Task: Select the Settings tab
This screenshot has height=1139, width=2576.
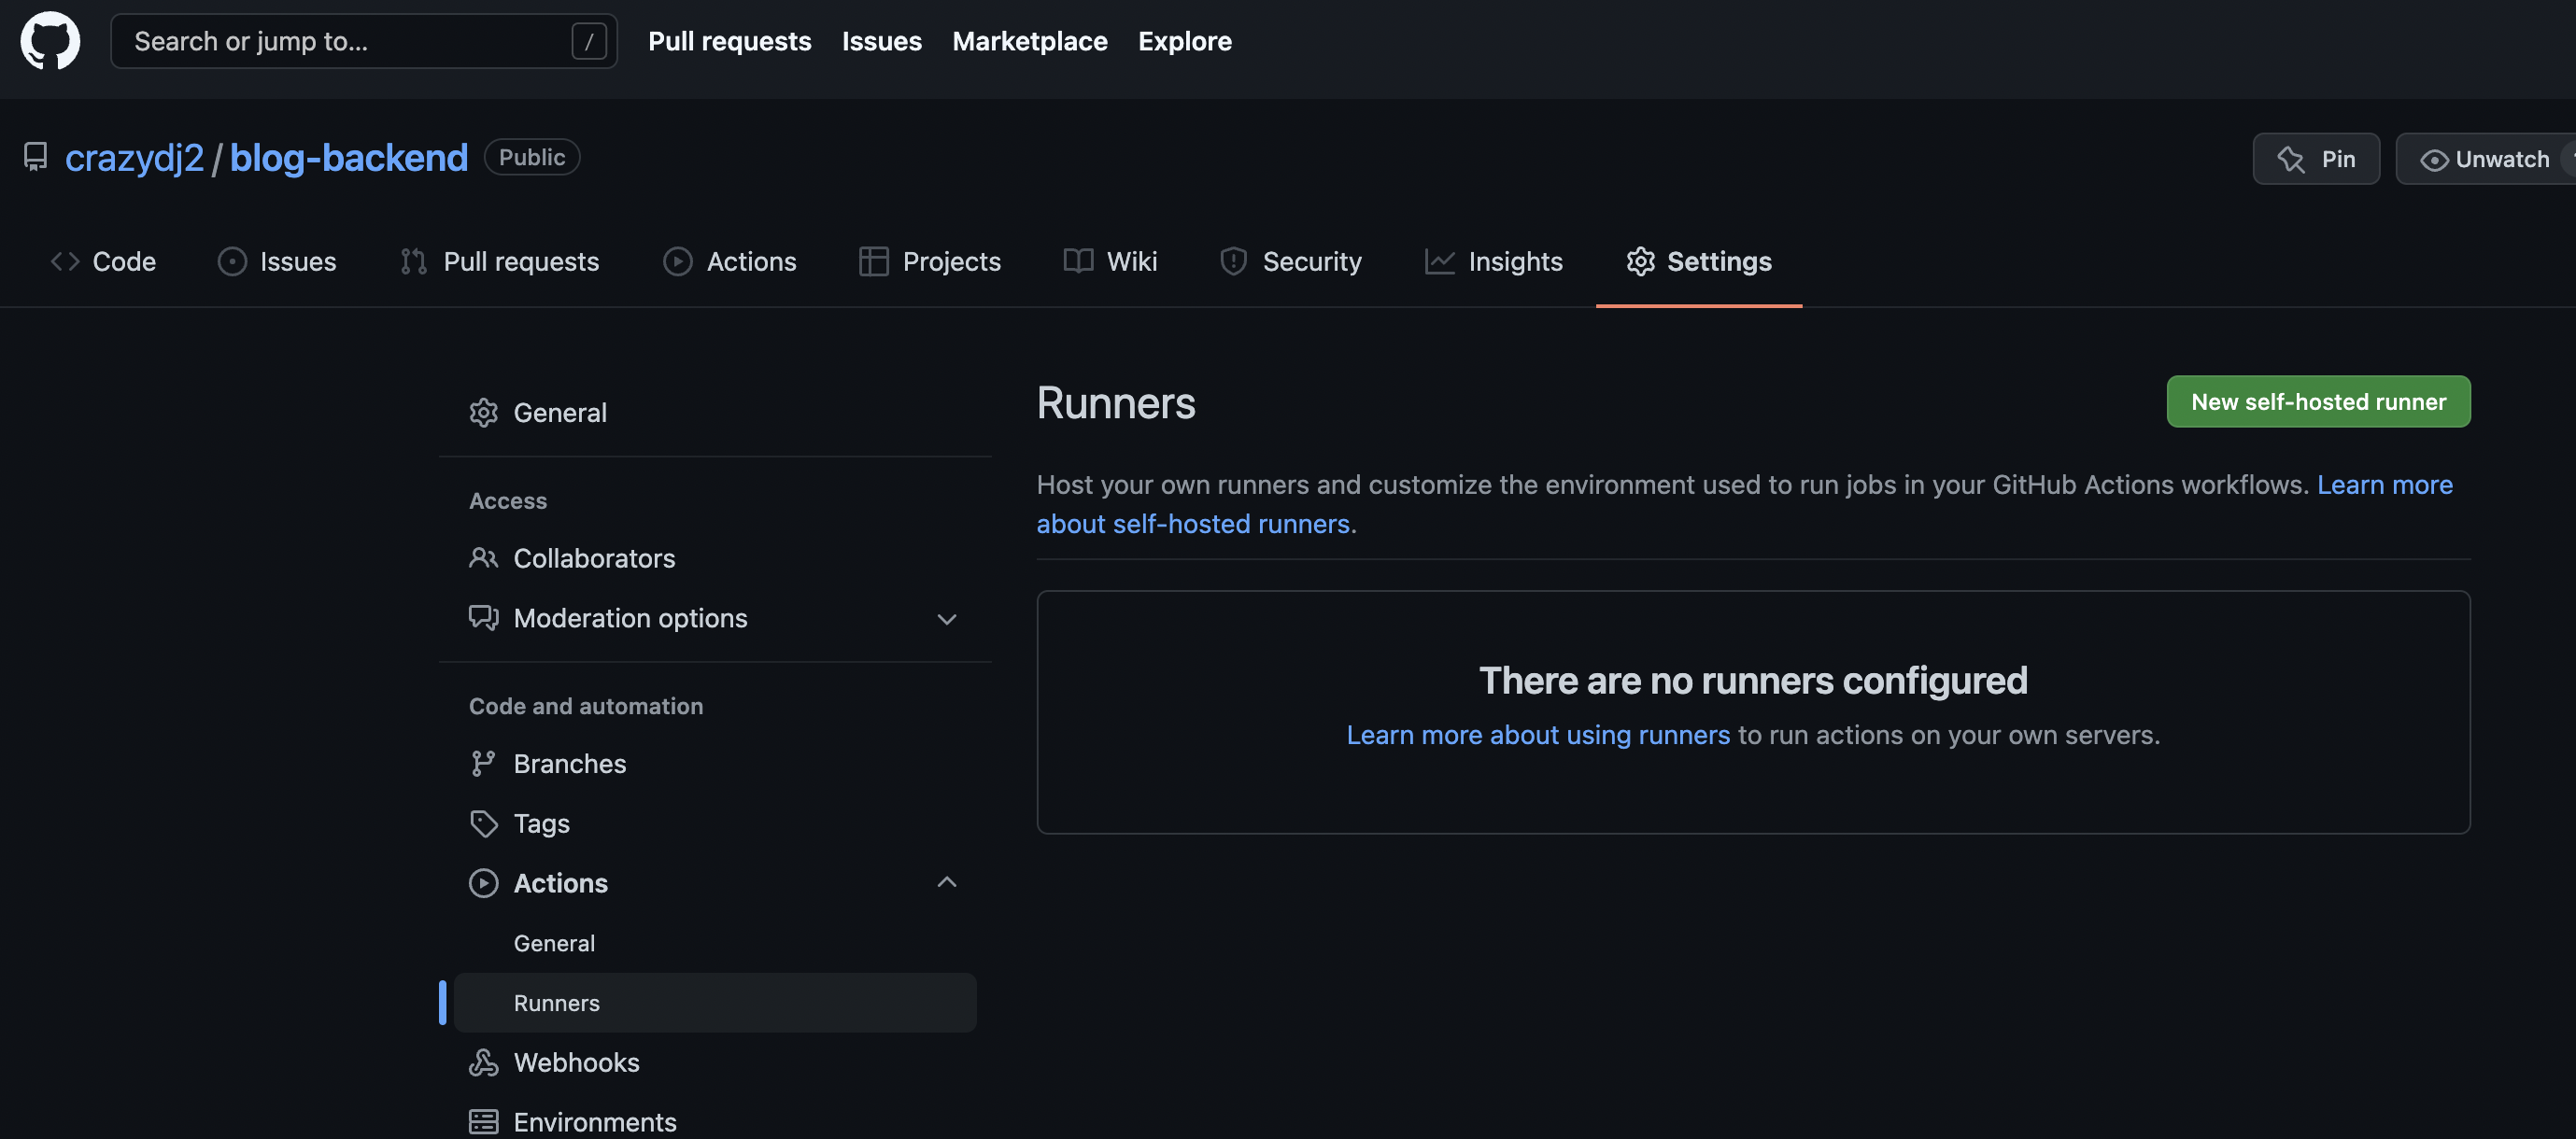Action: tap(1698, 261)
